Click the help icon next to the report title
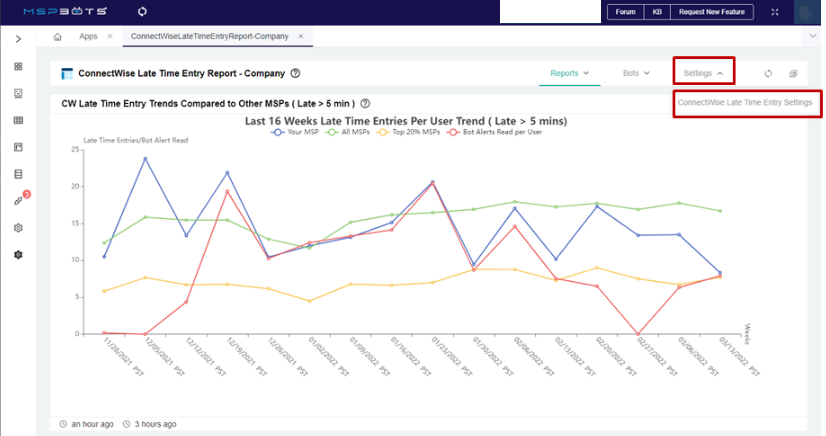826x436 pixels. [x=296, y=73]
